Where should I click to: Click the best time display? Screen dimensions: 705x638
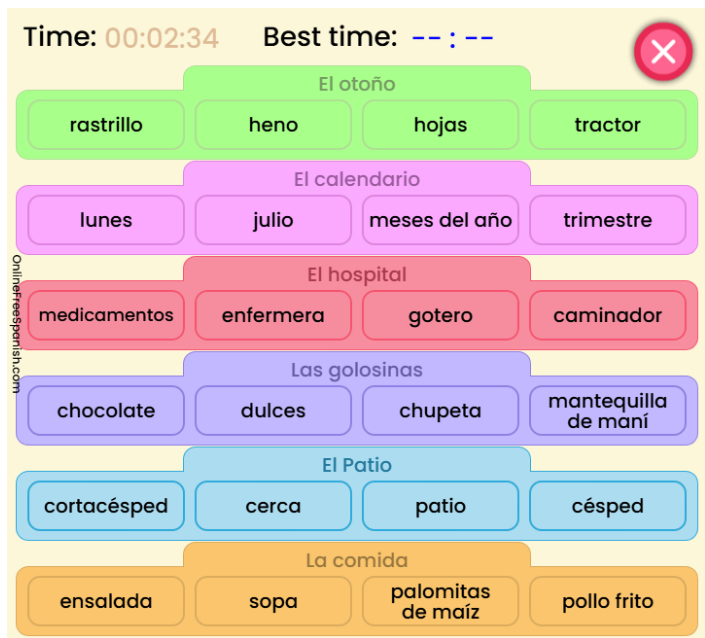(x=453, y=38)
